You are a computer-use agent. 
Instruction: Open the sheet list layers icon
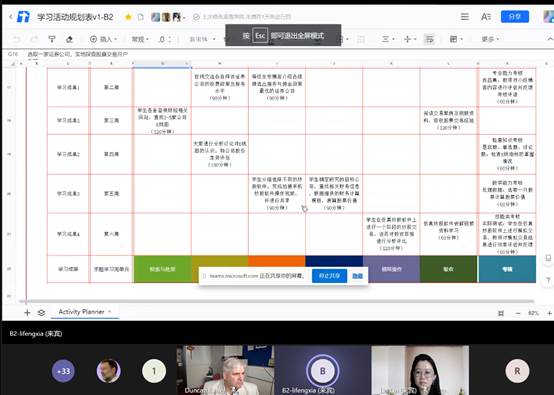(41, 313)
